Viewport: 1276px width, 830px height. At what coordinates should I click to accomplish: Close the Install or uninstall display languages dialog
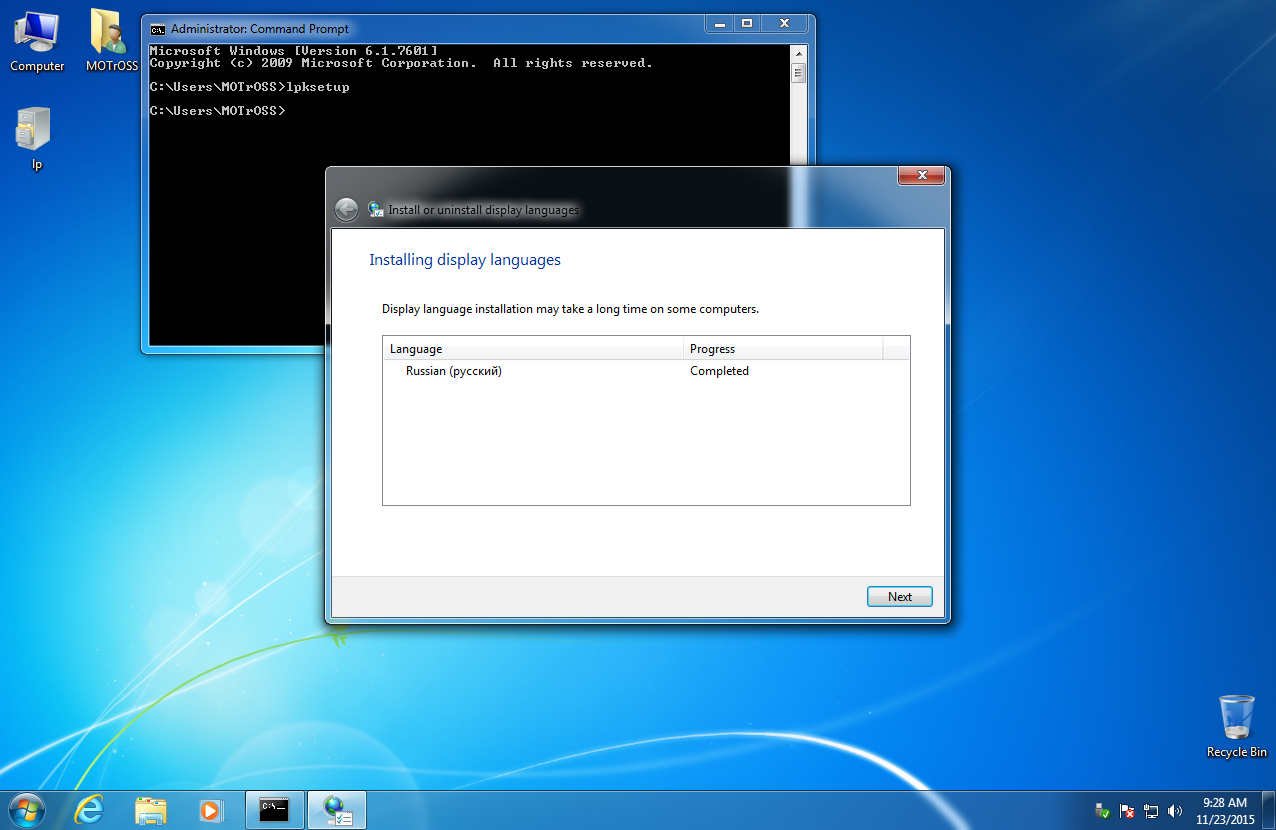click(921, 176)
